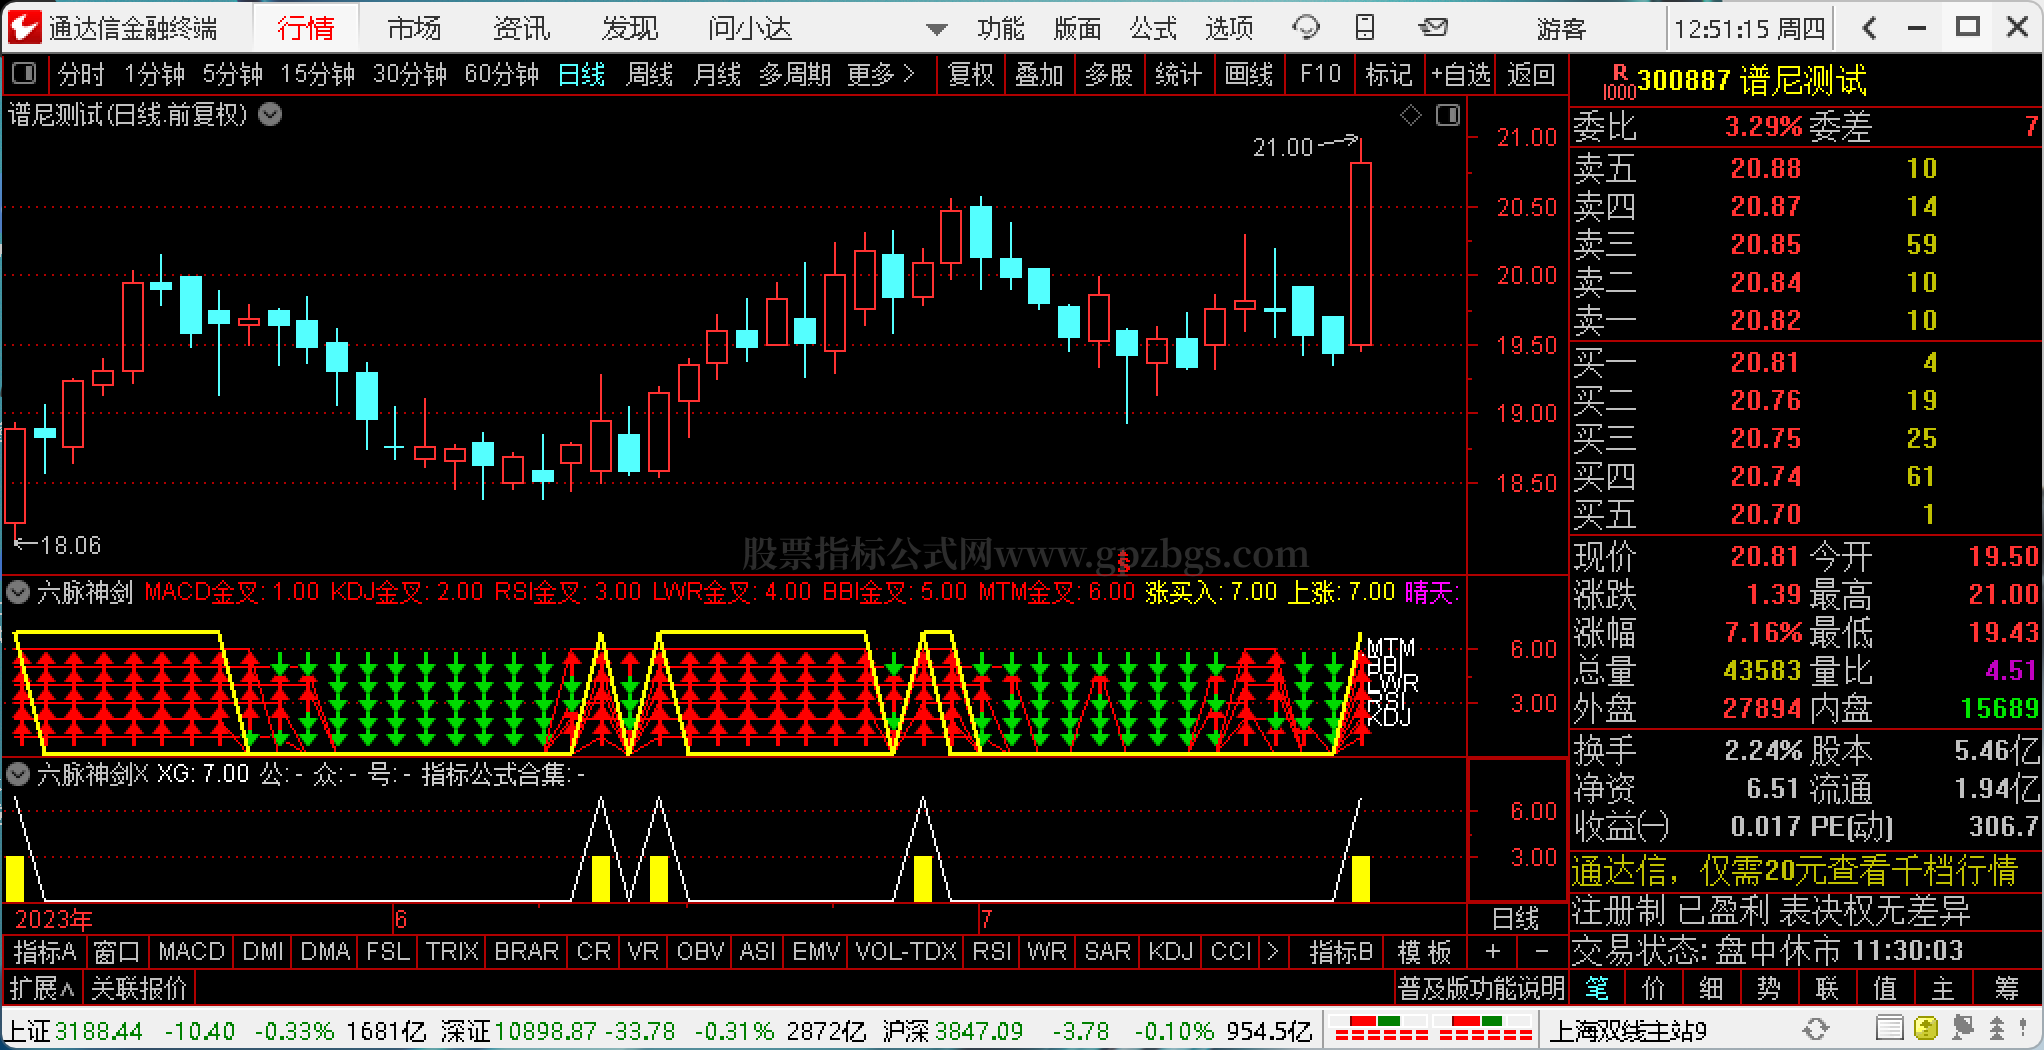Select the 周线 period
This screenshot has width=2044, height=1050.
pos(649,74)
